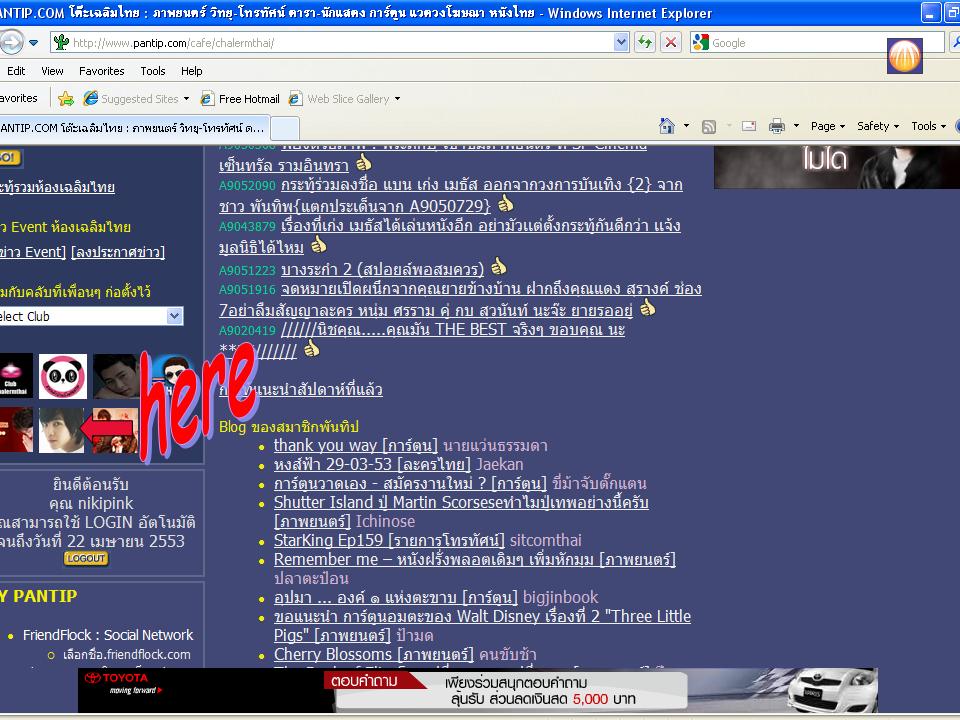Open the Tools menu in menu bar
The height and width of the screenshot is (720, 960).
point(152,71)
